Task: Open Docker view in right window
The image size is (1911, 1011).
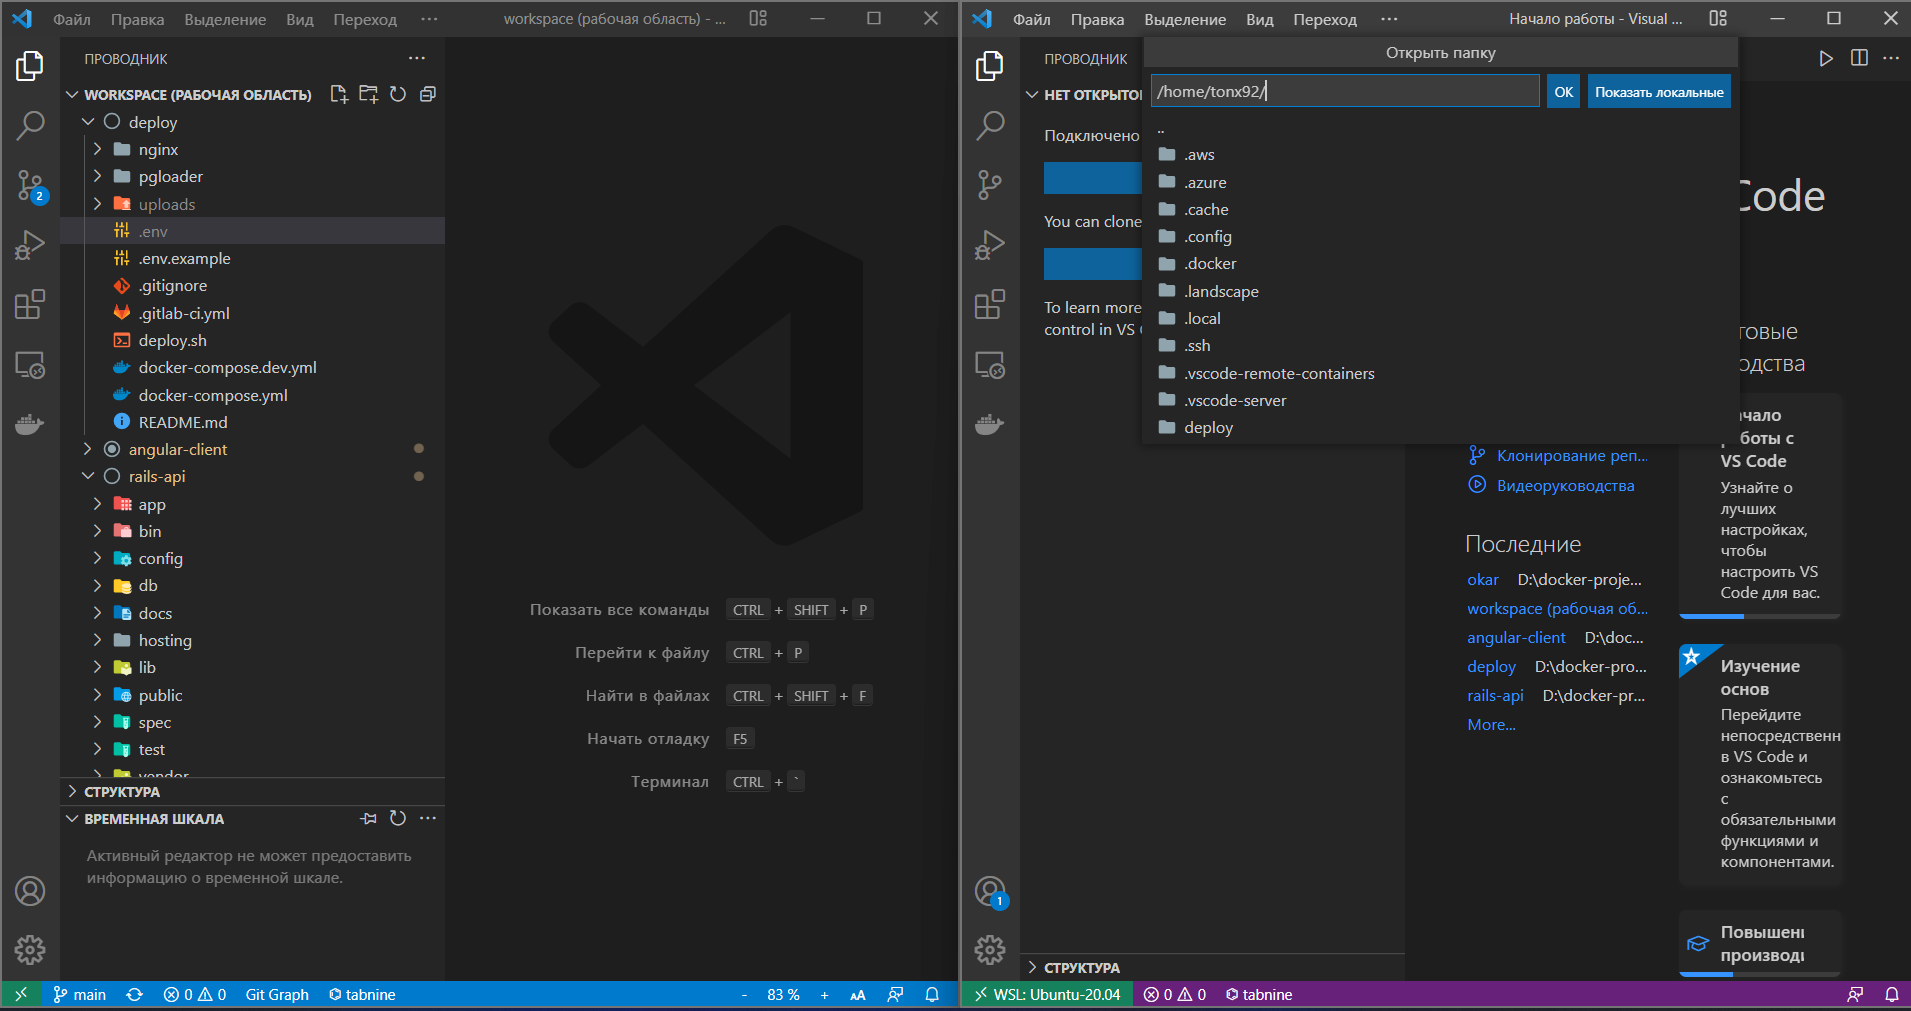Action: pos(990,424)
